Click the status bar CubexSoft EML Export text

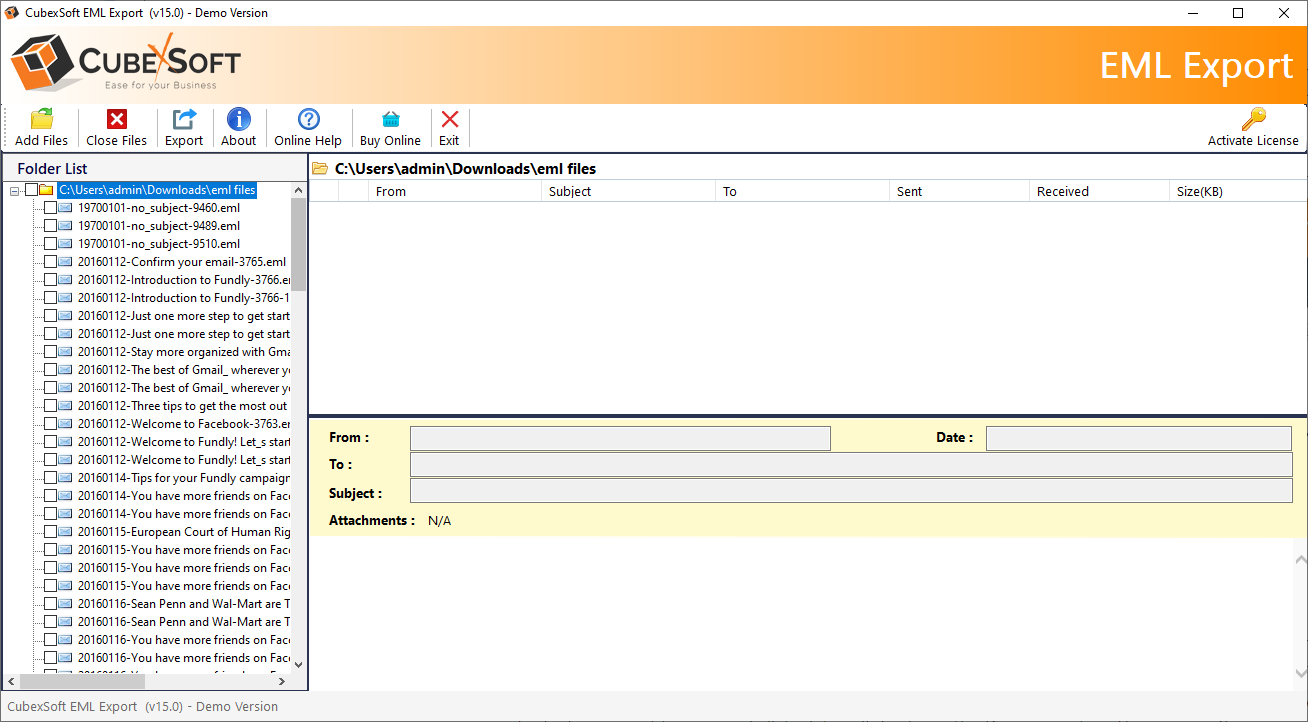[143, 706]
